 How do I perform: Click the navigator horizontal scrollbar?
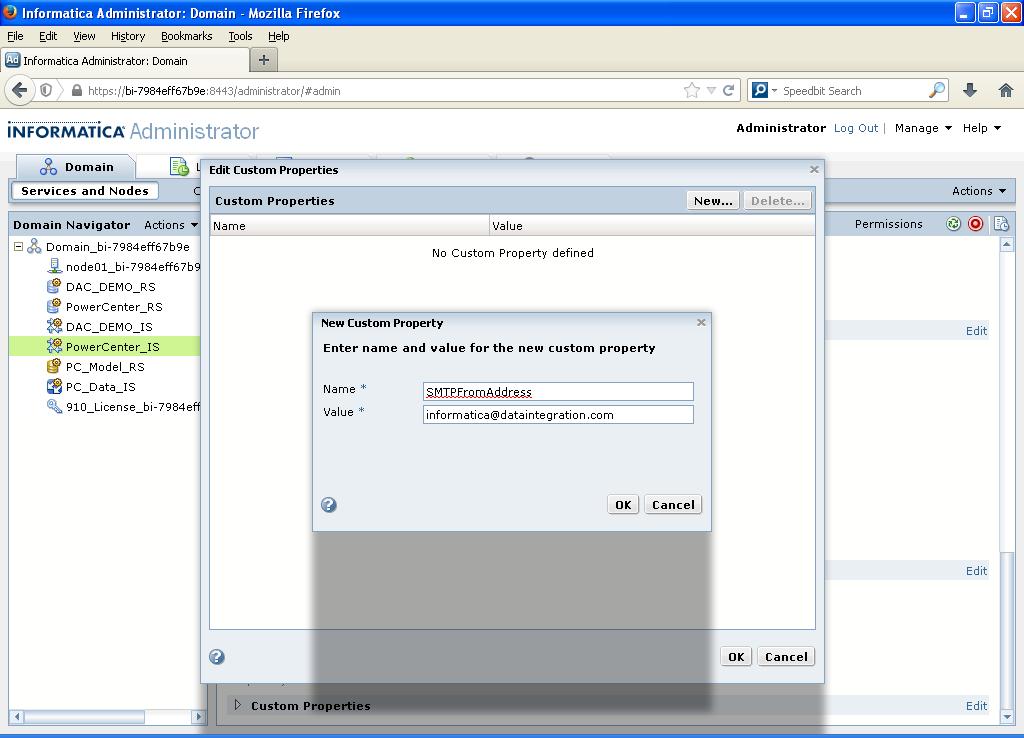pyautogui.click(x=108, y=716)
